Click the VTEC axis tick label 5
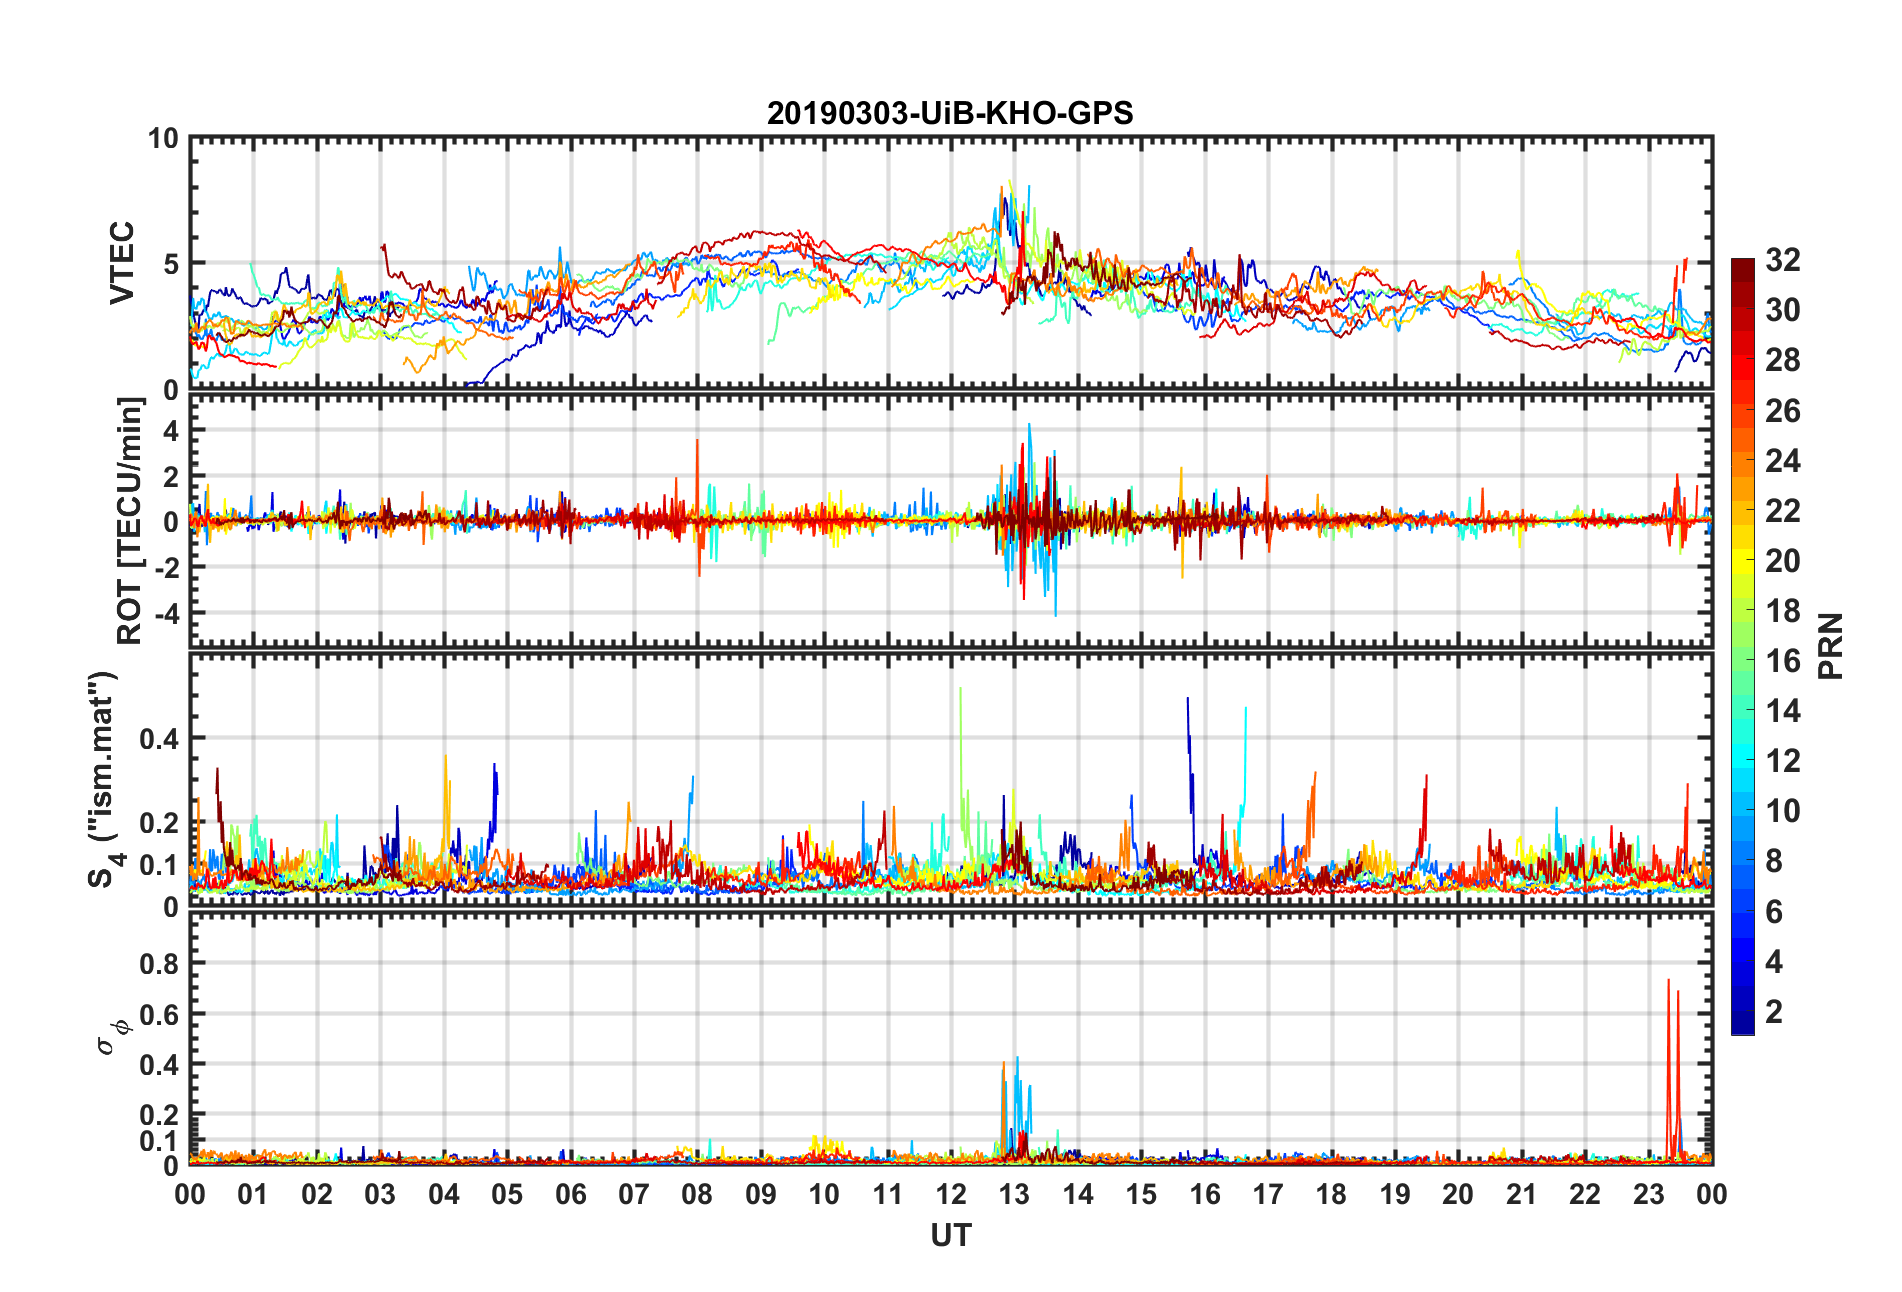This screenshot has width=1902, height=1292. pyautogui.click(x=171, y=264)
